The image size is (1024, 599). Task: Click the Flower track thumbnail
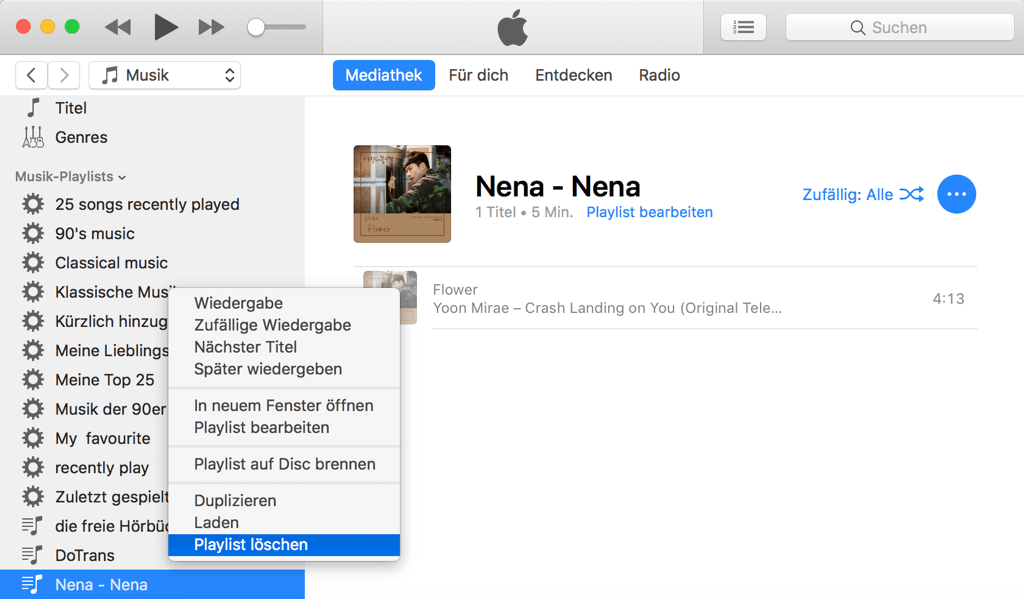(390, 298)
